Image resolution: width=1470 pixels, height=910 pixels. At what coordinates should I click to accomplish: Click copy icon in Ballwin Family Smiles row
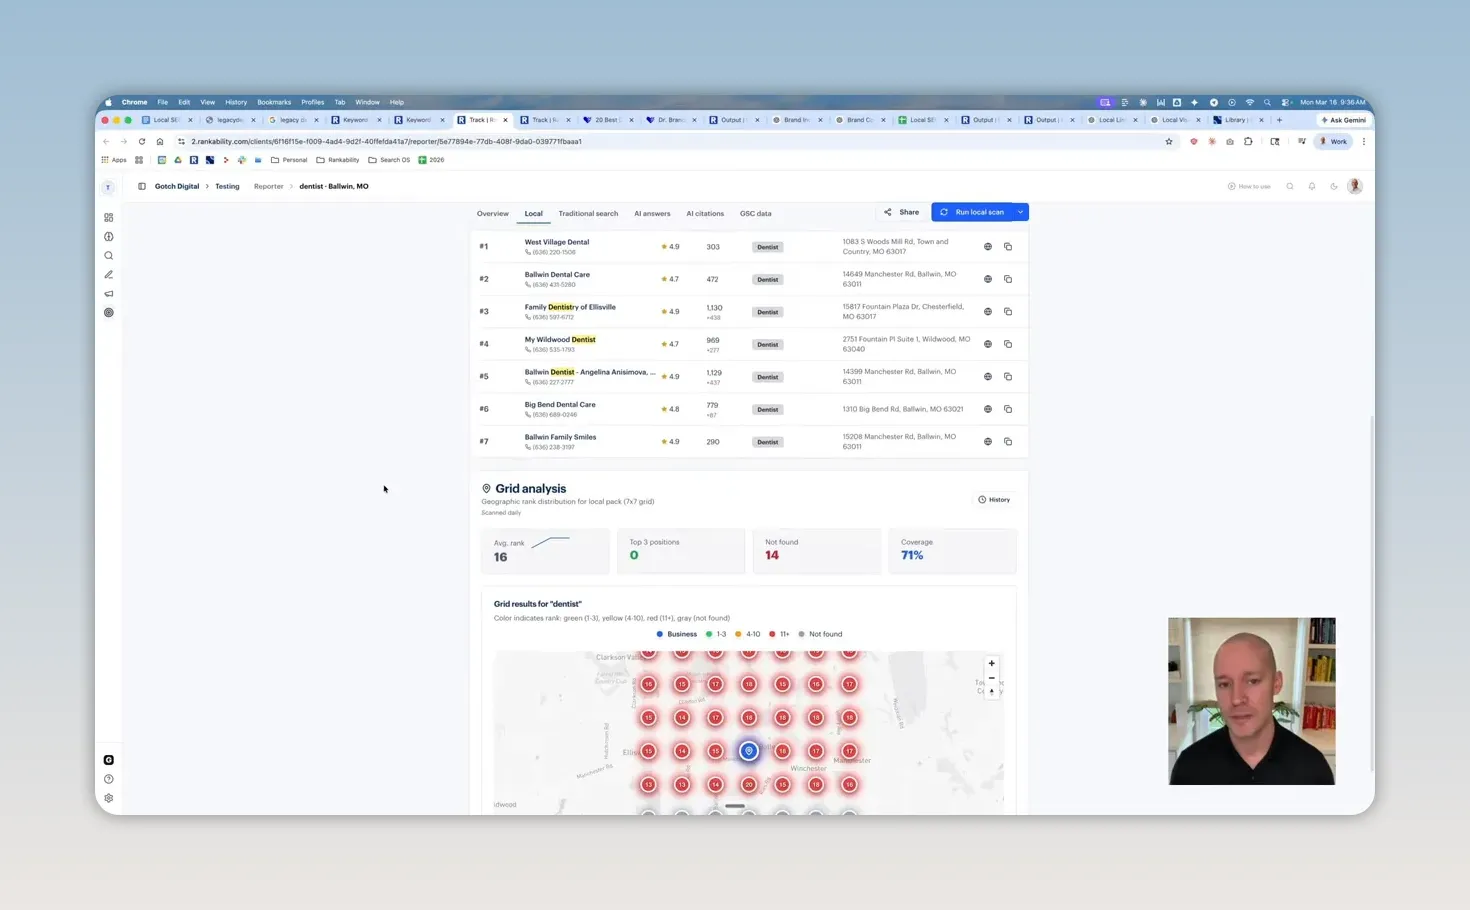pyautogui.click(x=1008, y=442)
